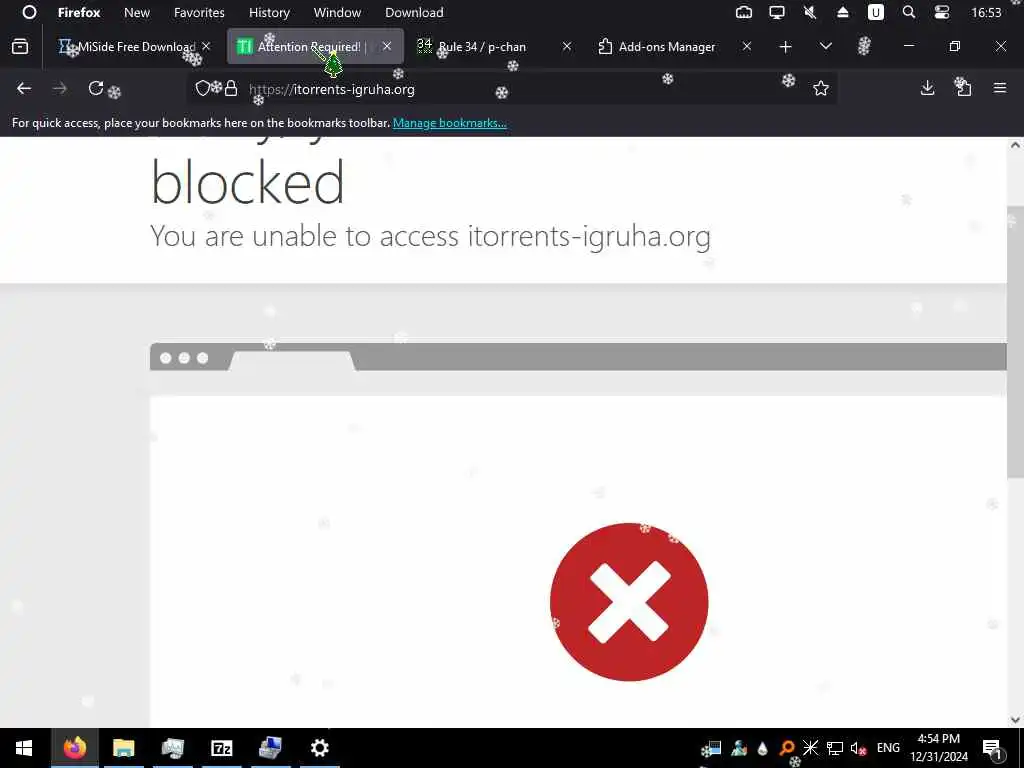Open the Firefox View icon at the tab strip start
The width and height of the screenshot is (1024, 768).
coord(20,46)
